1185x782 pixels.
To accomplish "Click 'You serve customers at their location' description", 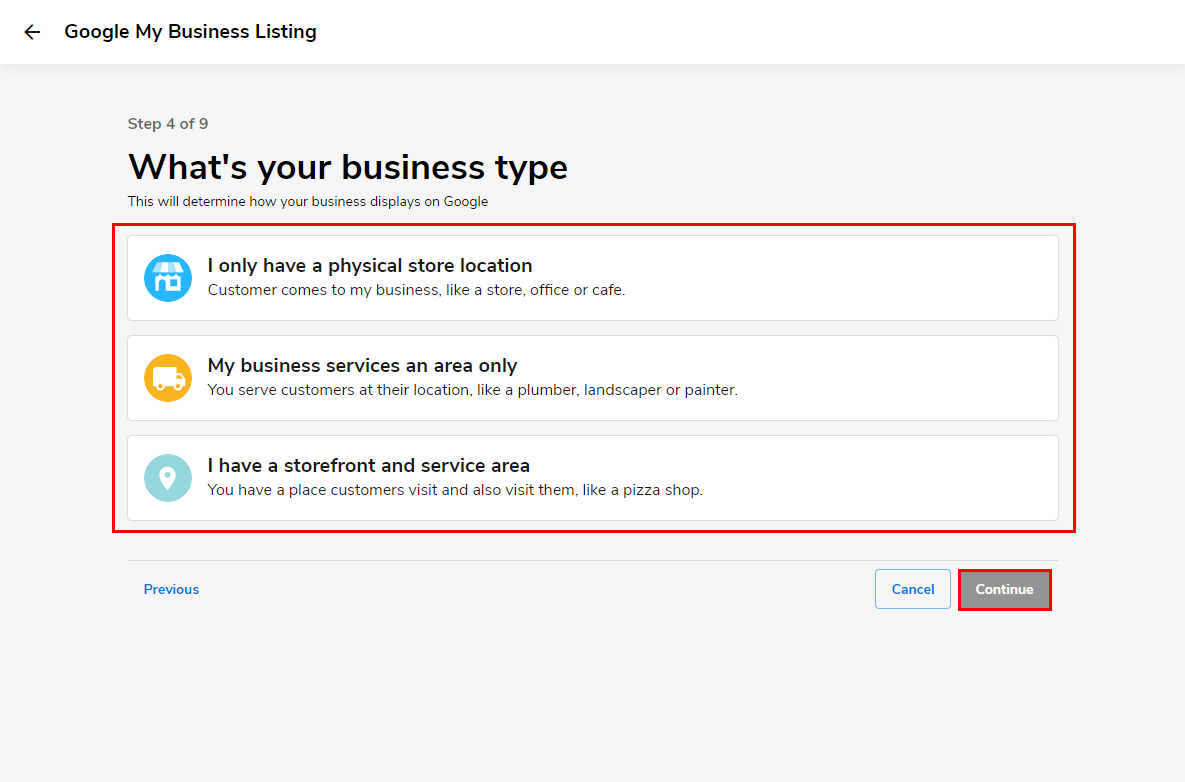I will coord(472,390).
